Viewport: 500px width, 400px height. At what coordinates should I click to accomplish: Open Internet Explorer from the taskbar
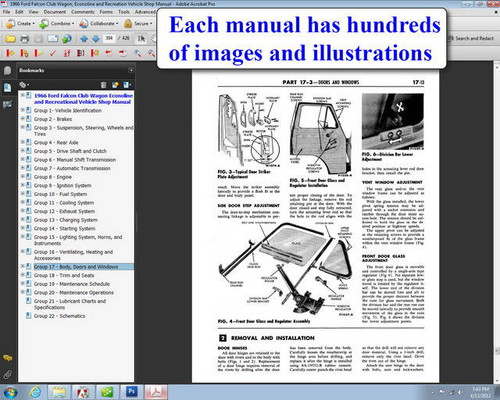coord(35,392)
